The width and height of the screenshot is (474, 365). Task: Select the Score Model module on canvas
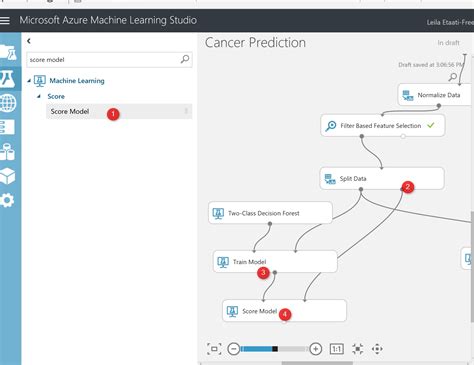(x=284, y=311)
